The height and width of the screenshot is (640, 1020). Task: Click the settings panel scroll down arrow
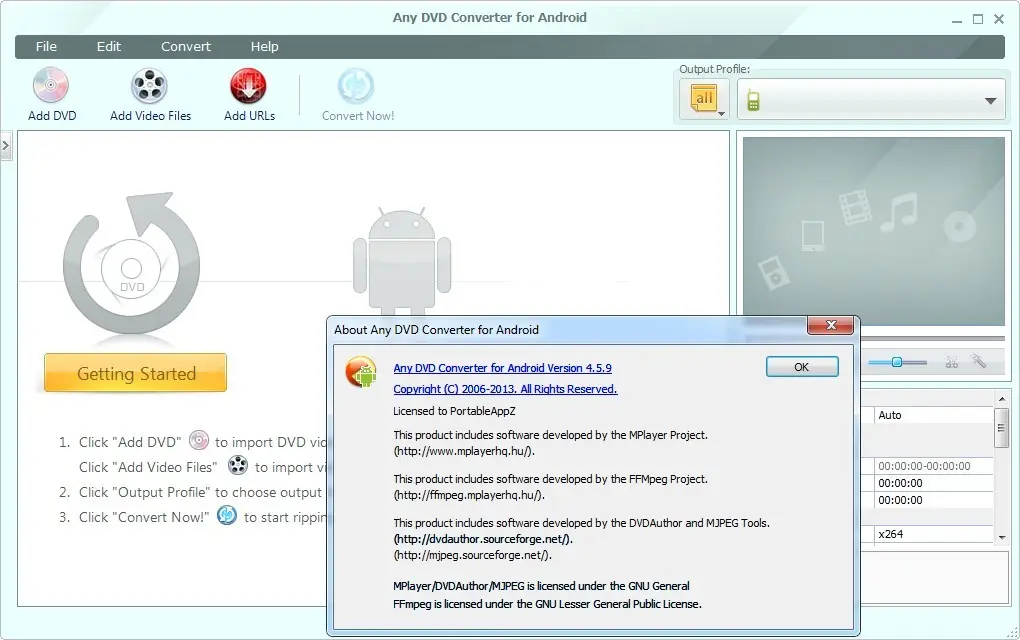[x=1002, y=537]
